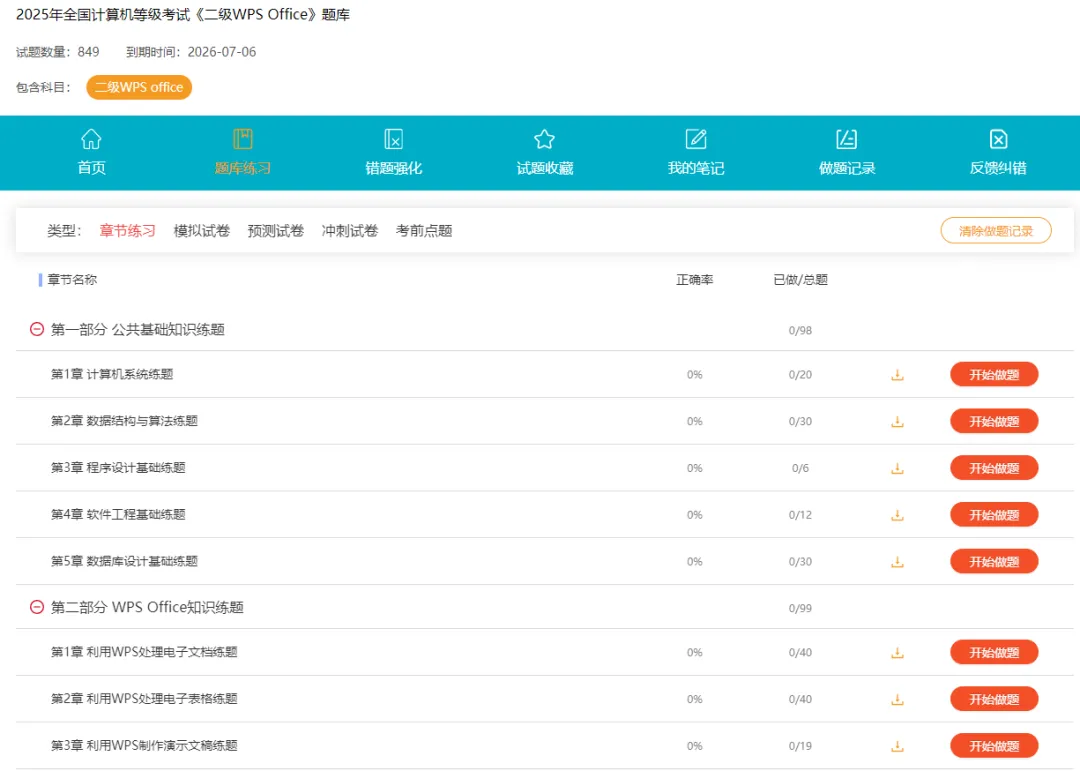1080x771 pixels.
Task: Click the 0/20 progress for 计算机系统练题
Action: point(800,375)
